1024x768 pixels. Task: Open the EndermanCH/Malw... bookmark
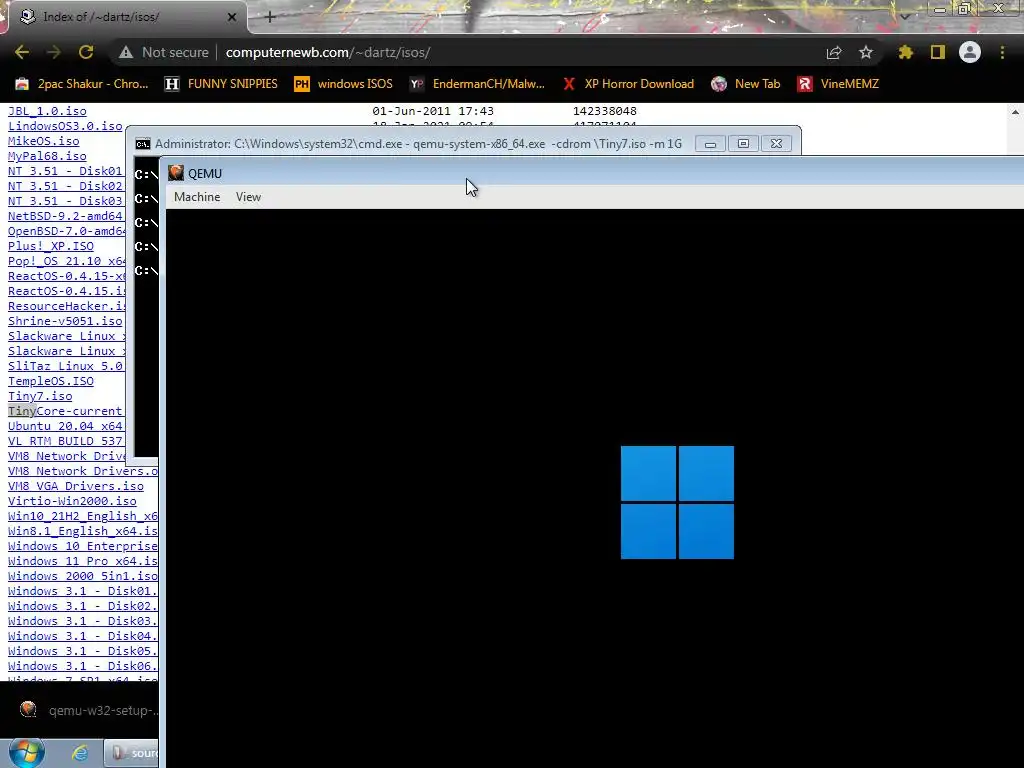[x=477, y=84]
